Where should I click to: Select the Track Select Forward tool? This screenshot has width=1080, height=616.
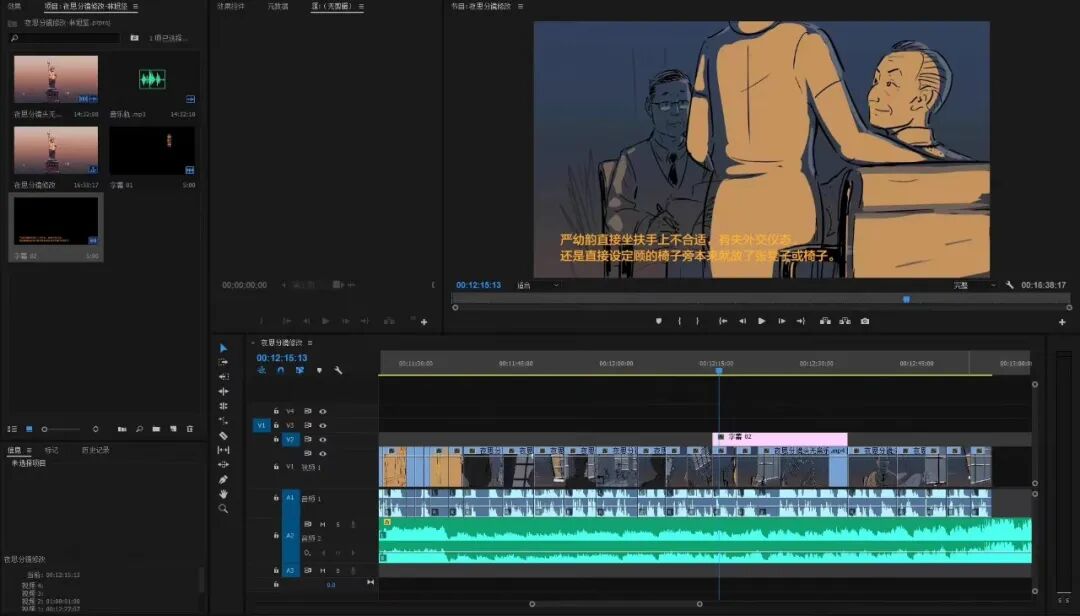(x=223, y=362)
